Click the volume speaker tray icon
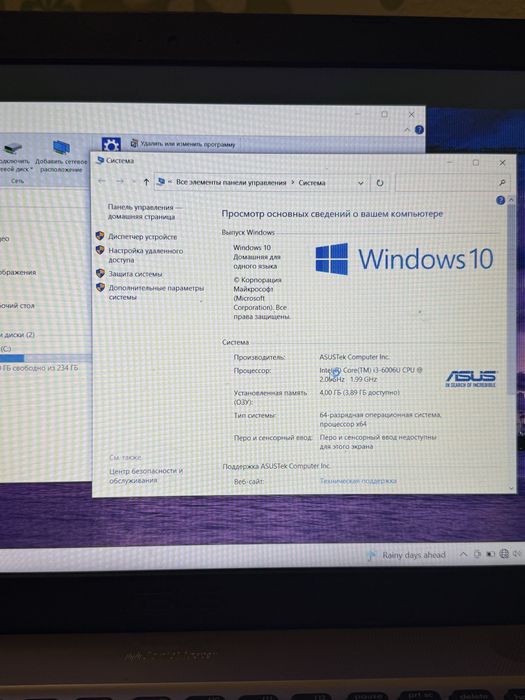 tap(517, 554)
